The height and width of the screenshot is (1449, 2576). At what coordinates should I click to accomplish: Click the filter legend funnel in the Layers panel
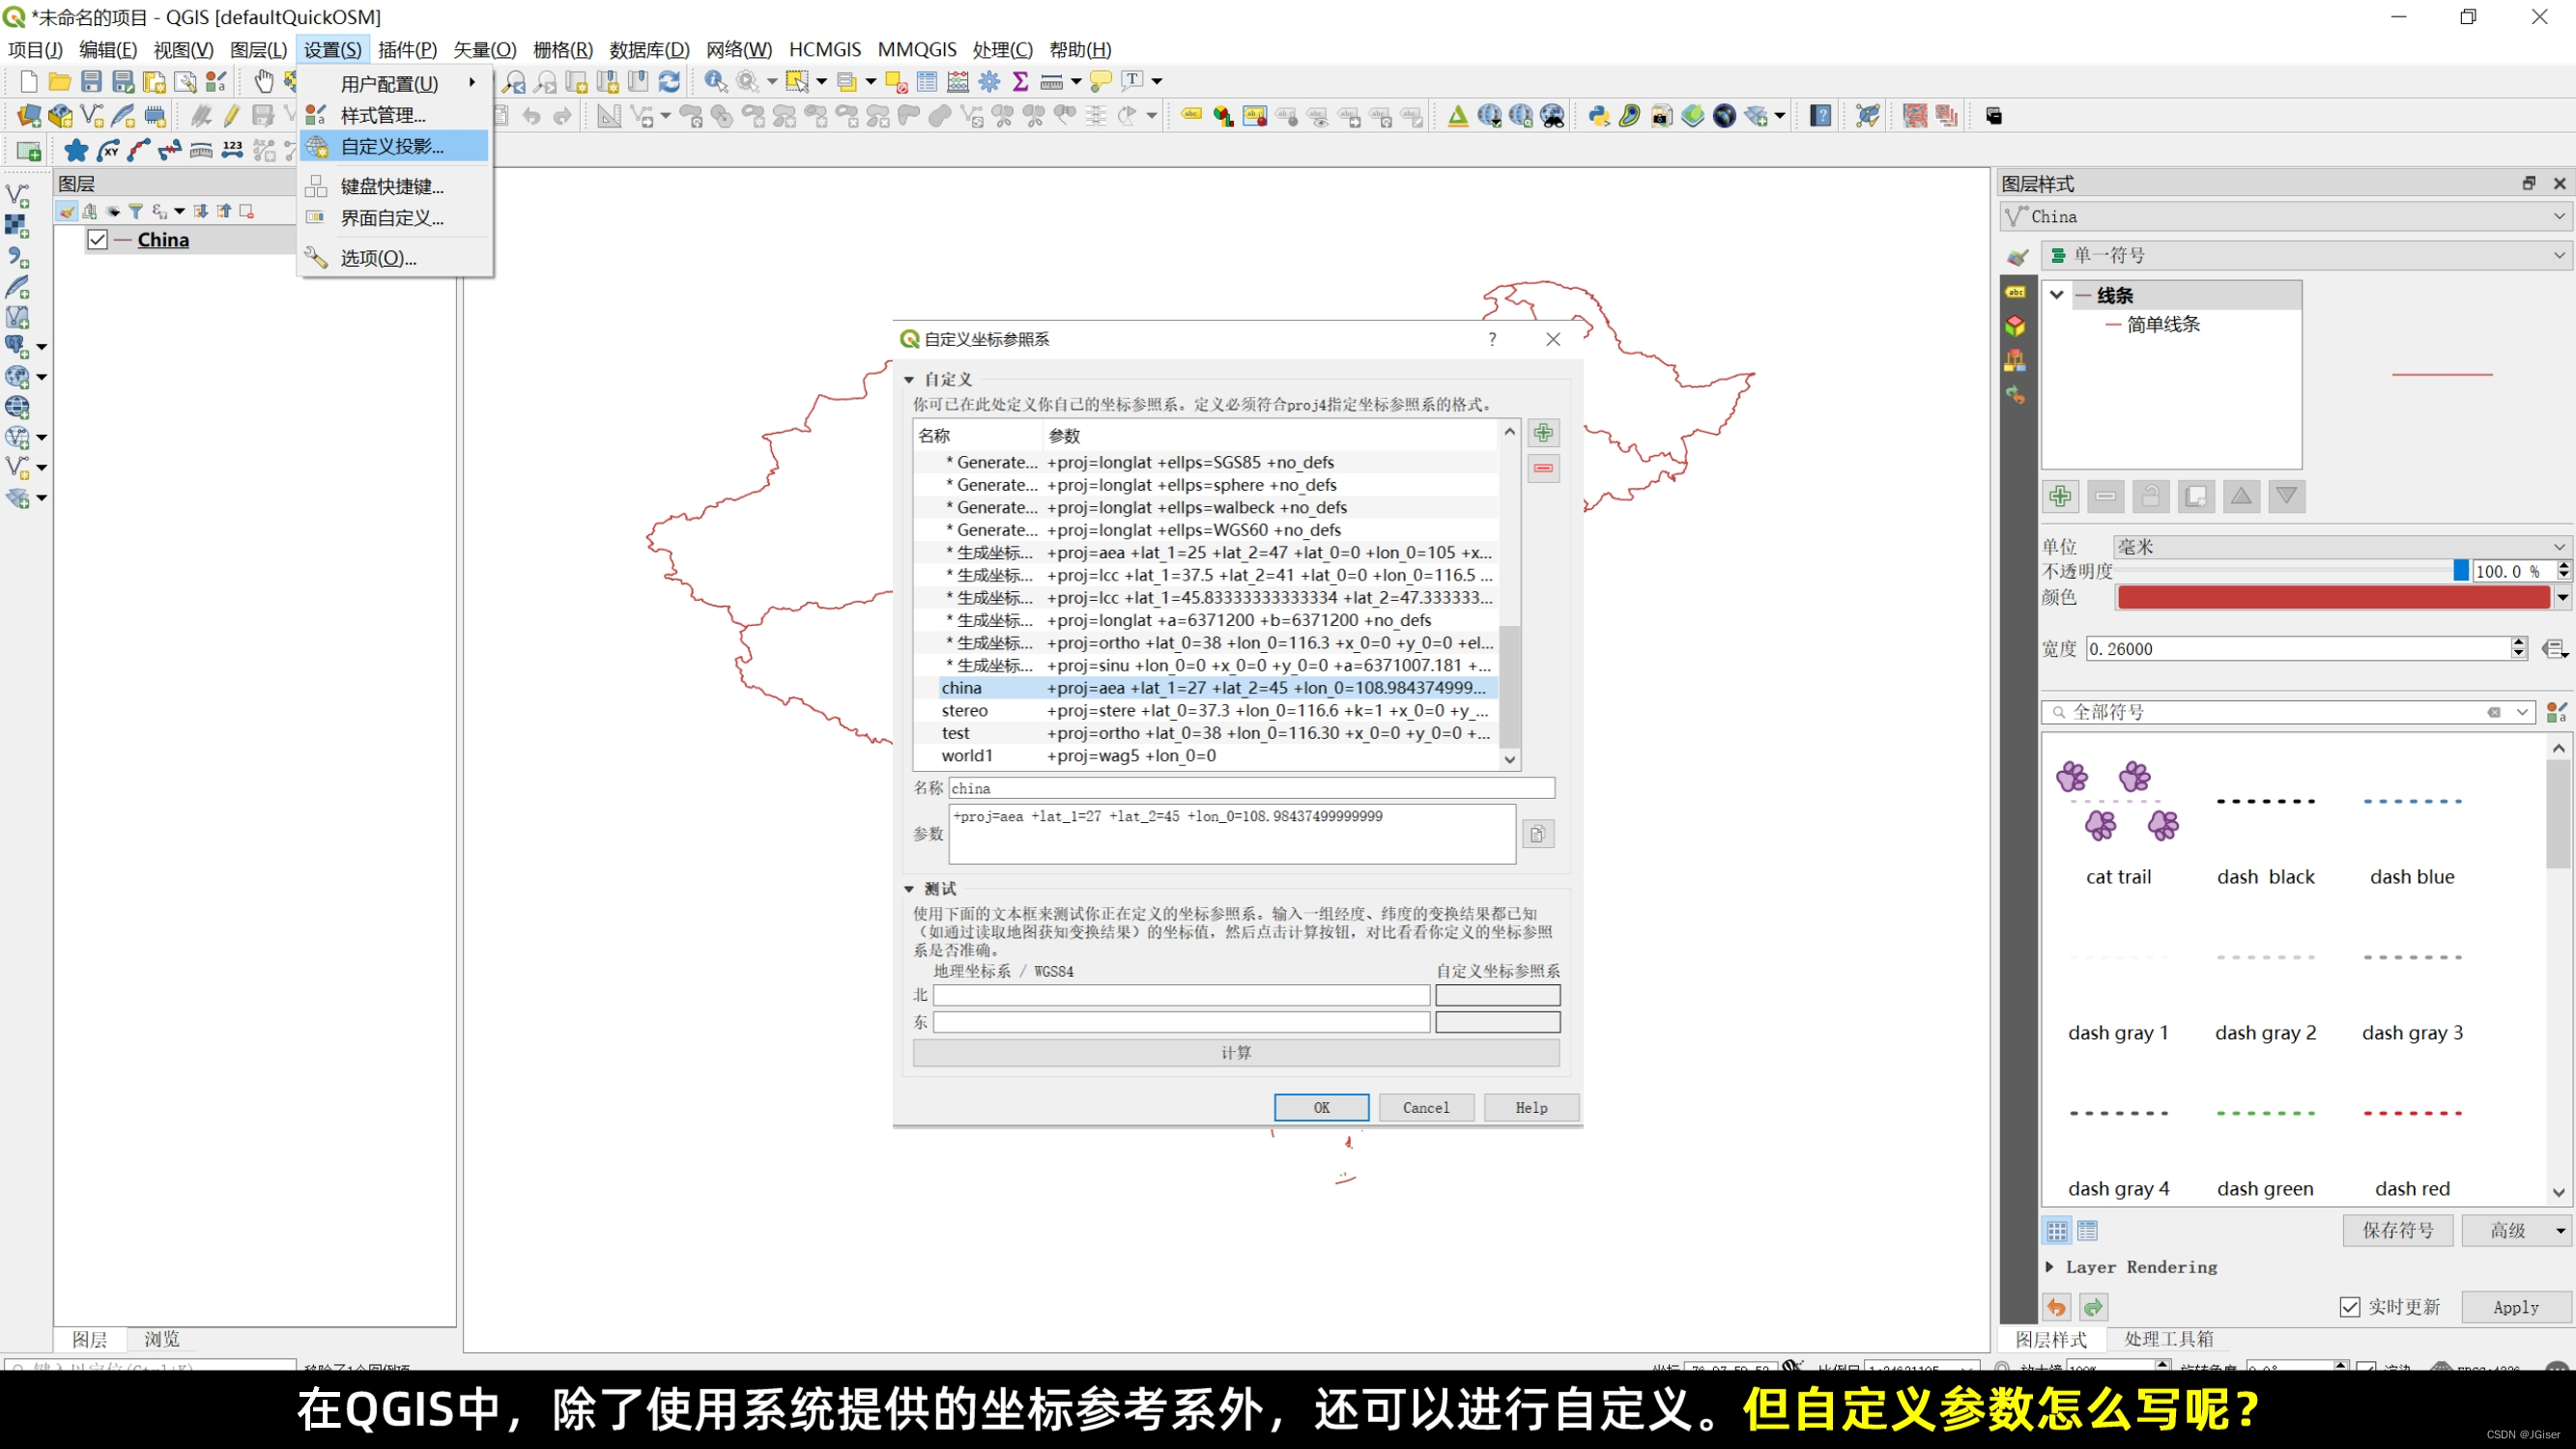click(x=135, y=211)
